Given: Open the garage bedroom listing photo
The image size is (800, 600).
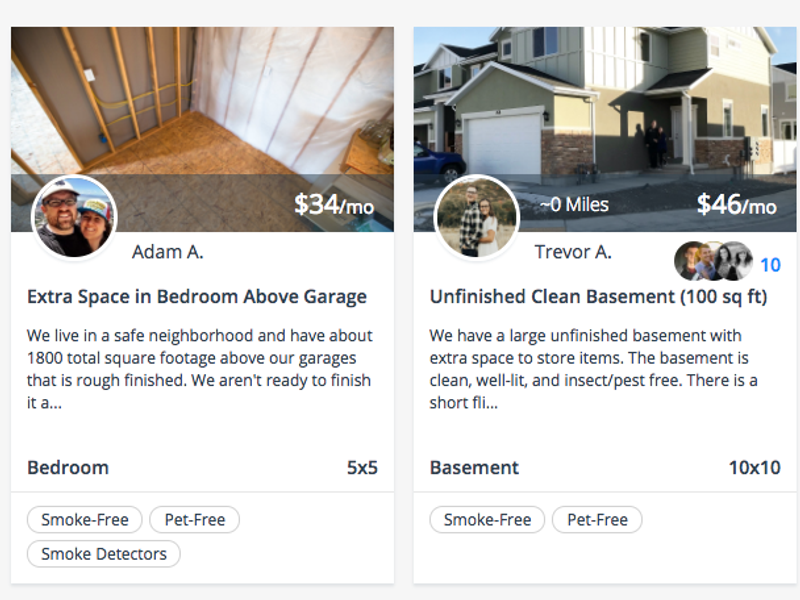Looking at the screenshot, I should click(x=202, y=100).
